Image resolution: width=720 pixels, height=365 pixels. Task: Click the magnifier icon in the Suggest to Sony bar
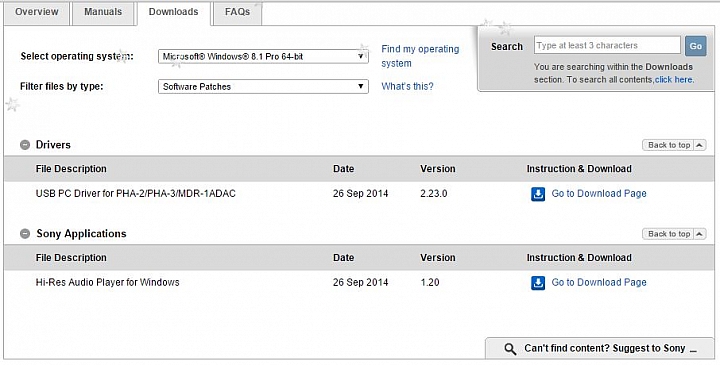[510, 349]
